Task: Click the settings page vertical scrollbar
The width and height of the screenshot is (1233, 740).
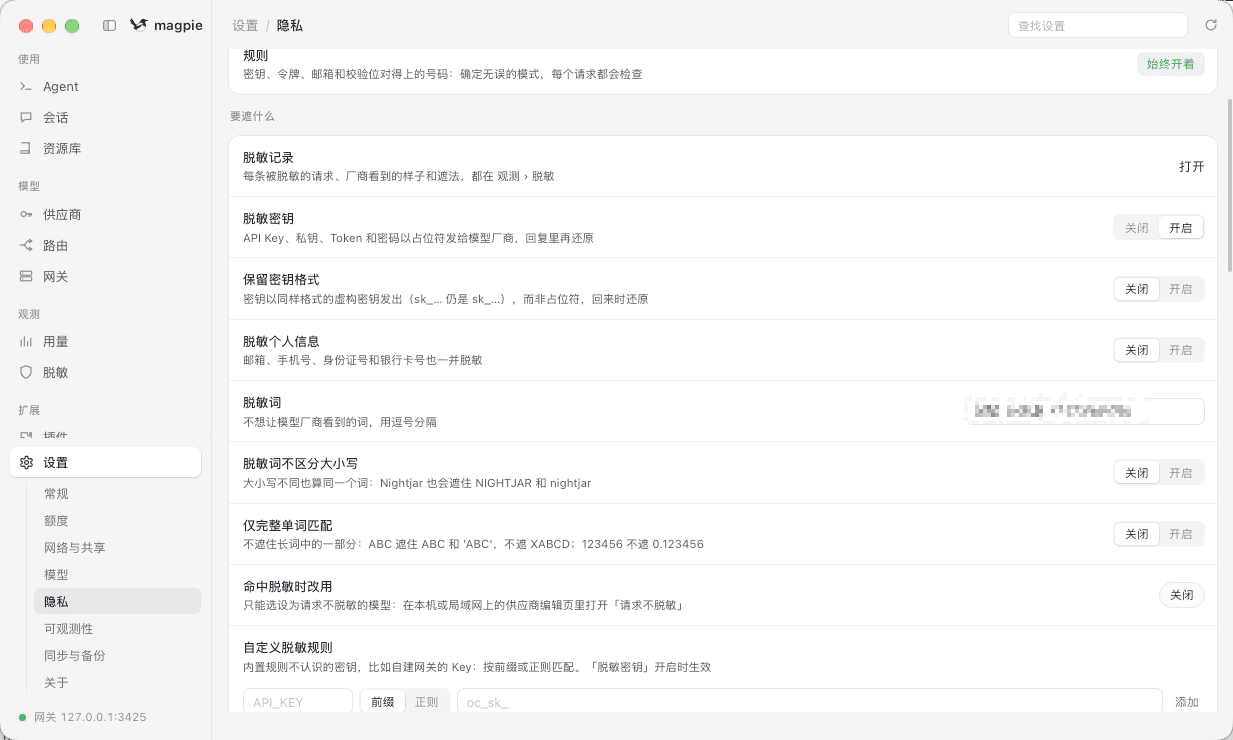Action: click(1228, 185)
